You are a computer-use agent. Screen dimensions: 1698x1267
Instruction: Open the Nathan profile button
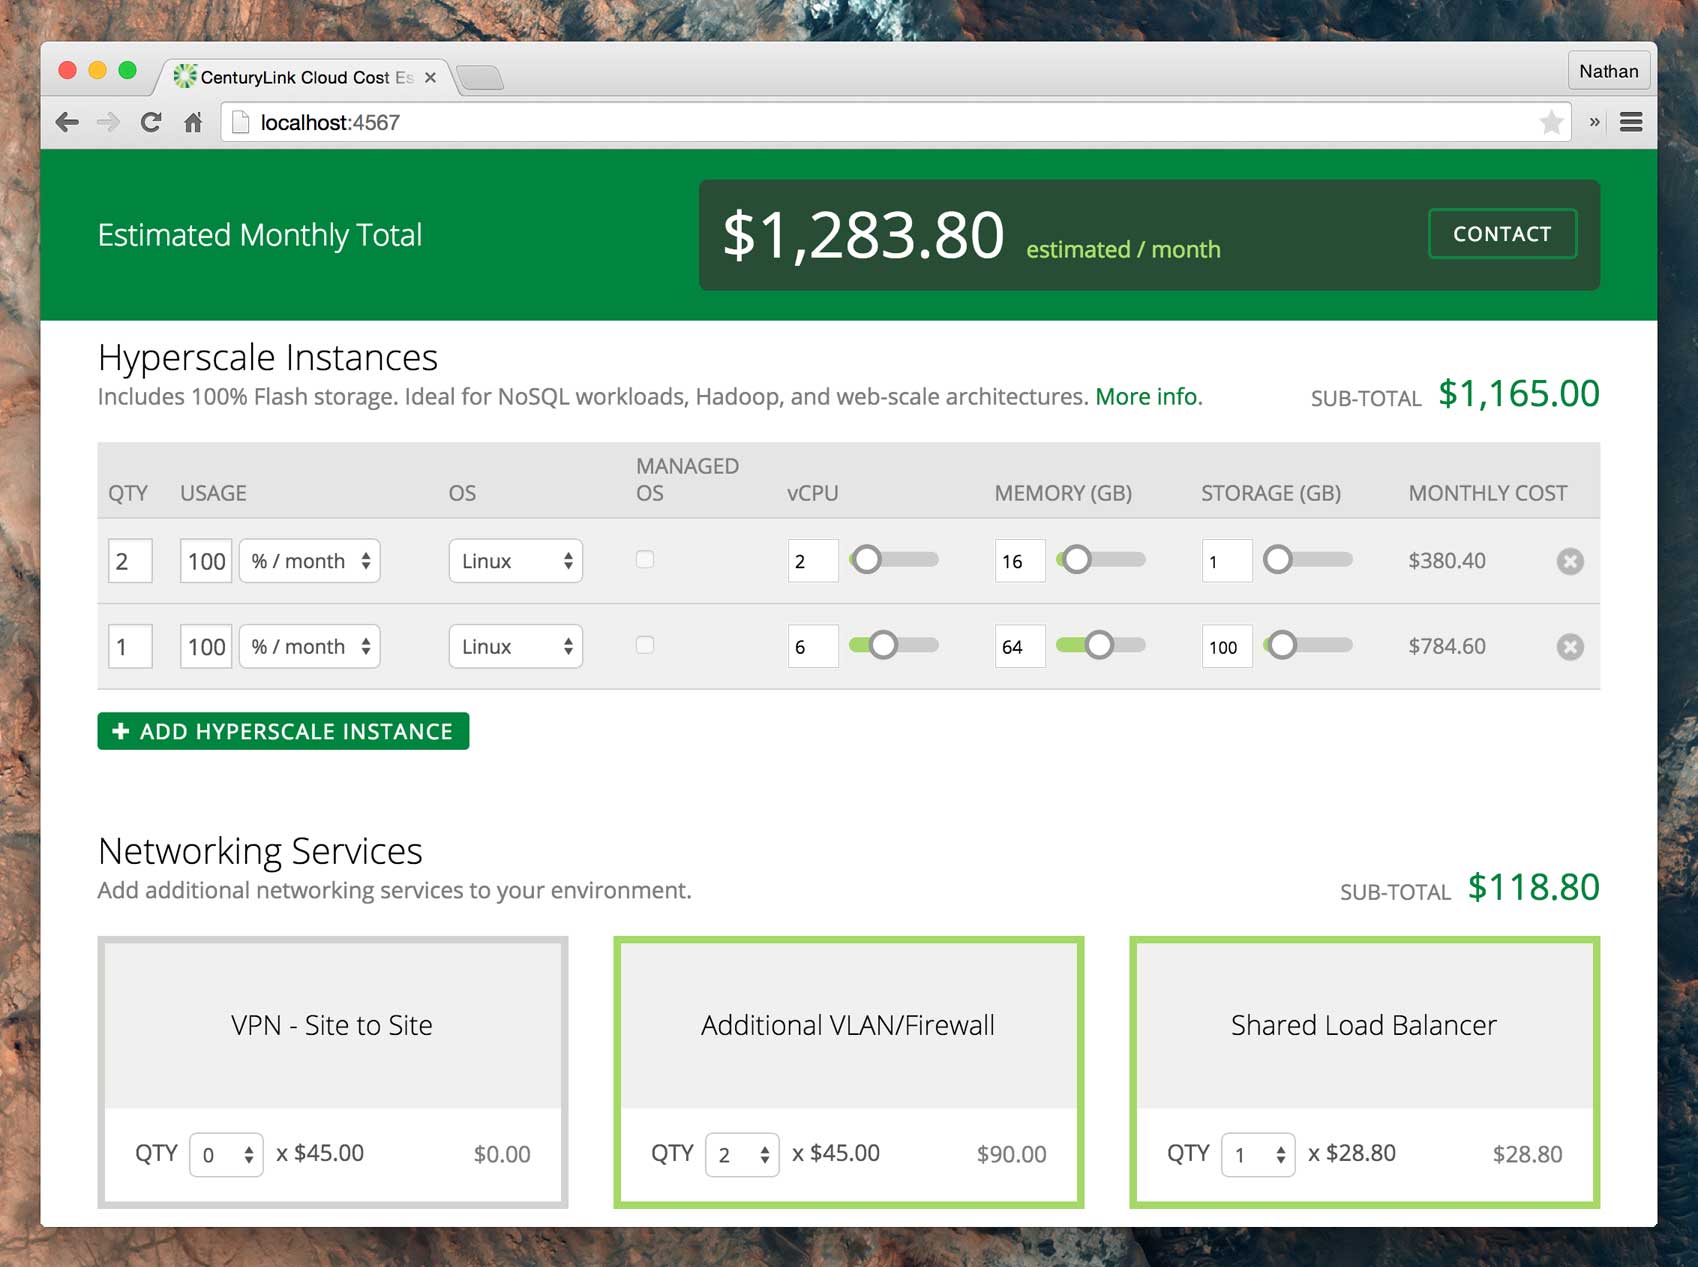[x=1608, y=71]
